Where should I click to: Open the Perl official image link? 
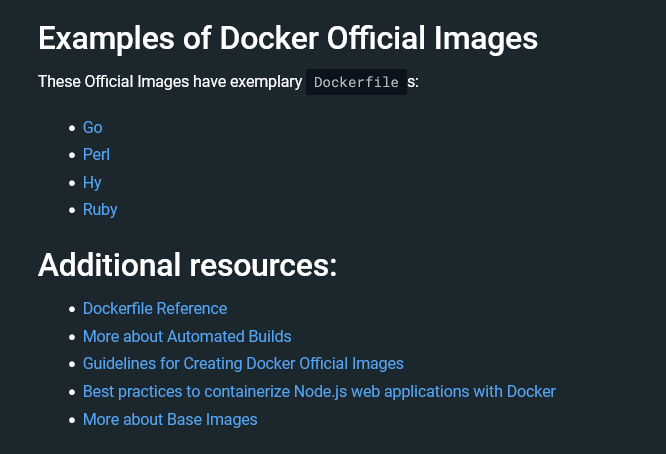(x=96, y=154)
